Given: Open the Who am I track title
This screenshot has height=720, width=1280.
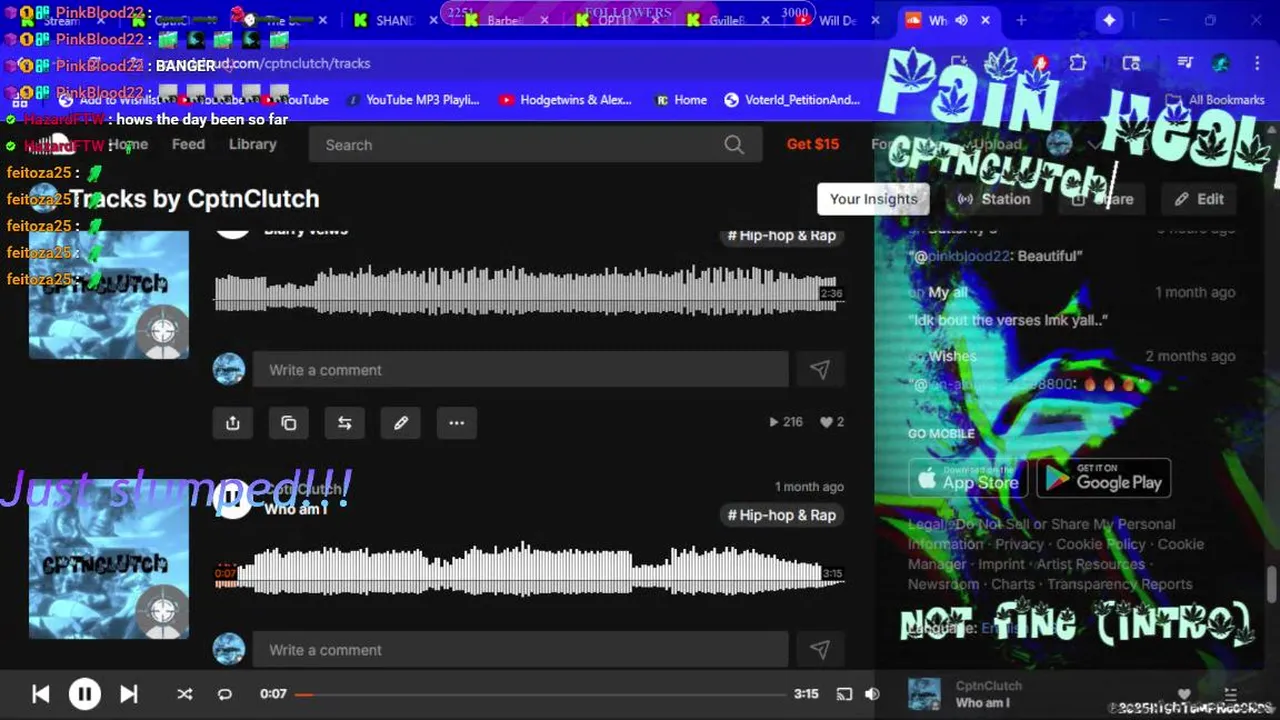Looking at the screenshot, I should click(x=296, y=509).
